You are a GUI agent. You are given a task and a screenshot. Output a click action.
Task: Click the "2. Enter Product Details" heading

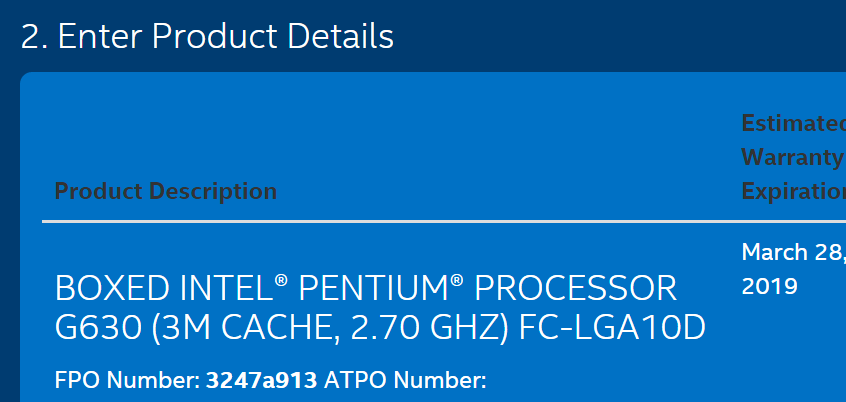pyautogui.click(x=207, y=37)
